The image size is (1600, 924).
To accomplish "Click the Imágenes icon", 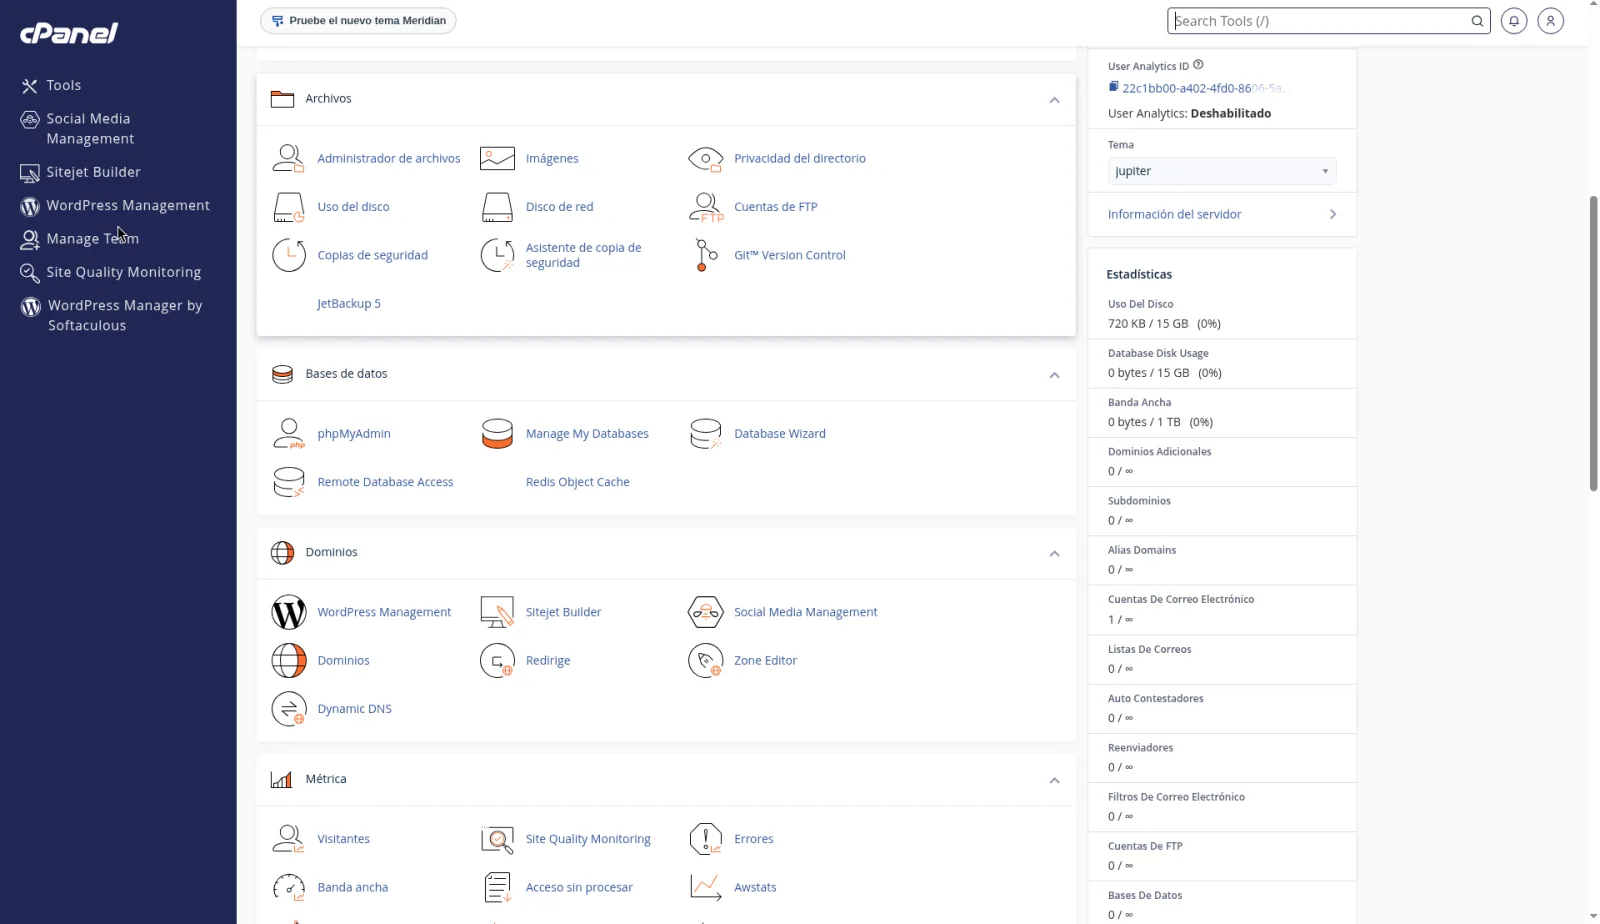I will [x=497, y=158].
